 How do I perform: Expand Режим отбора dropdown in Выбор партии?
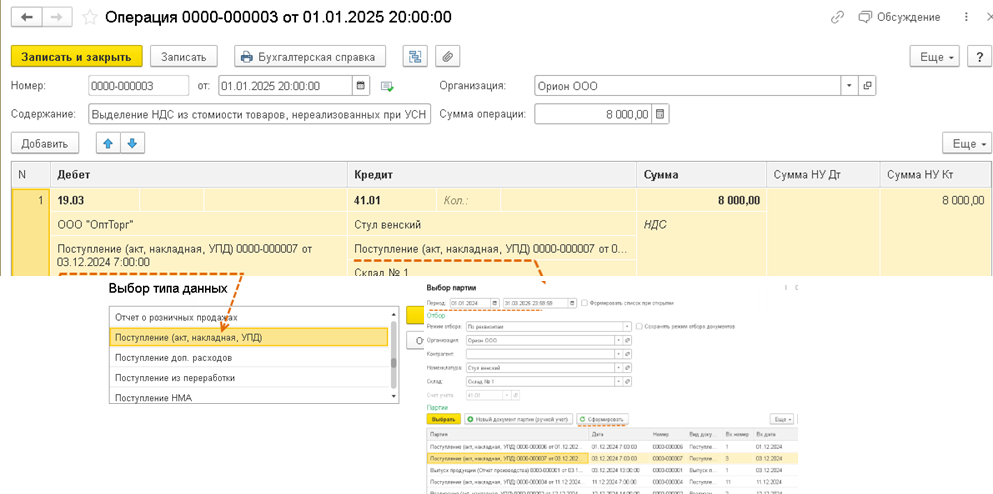(x=628, y=326)
